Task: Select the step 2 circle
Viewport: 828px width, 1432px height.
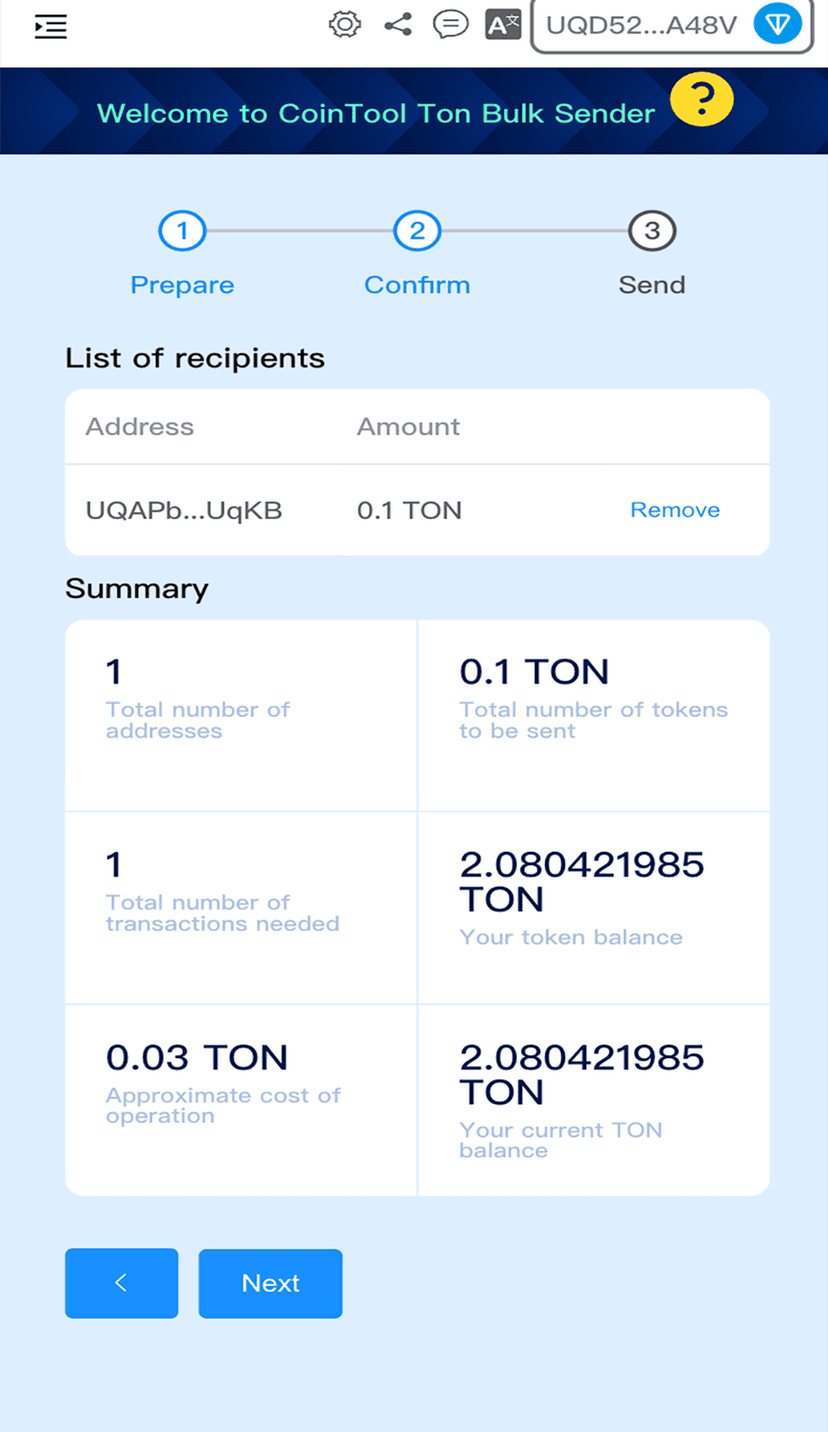Action: tap(417, 232)
